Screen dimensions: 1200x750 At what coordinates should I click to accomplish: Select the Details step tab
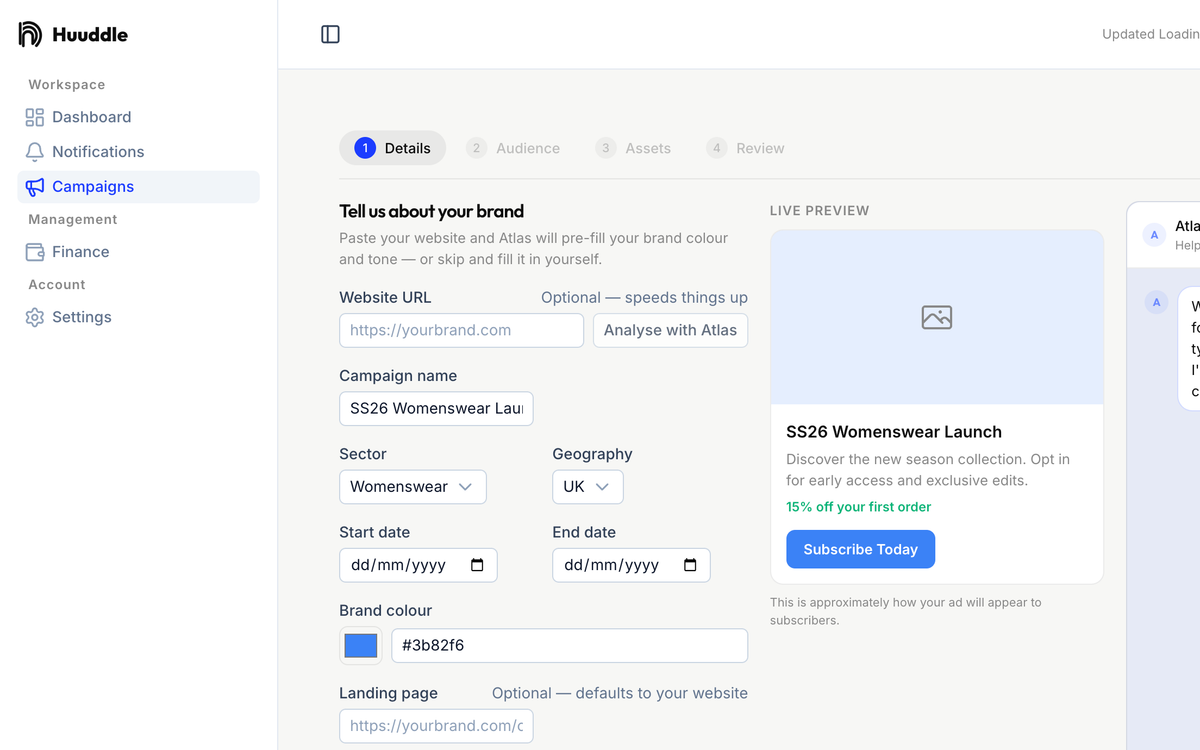tap(393, 148)
